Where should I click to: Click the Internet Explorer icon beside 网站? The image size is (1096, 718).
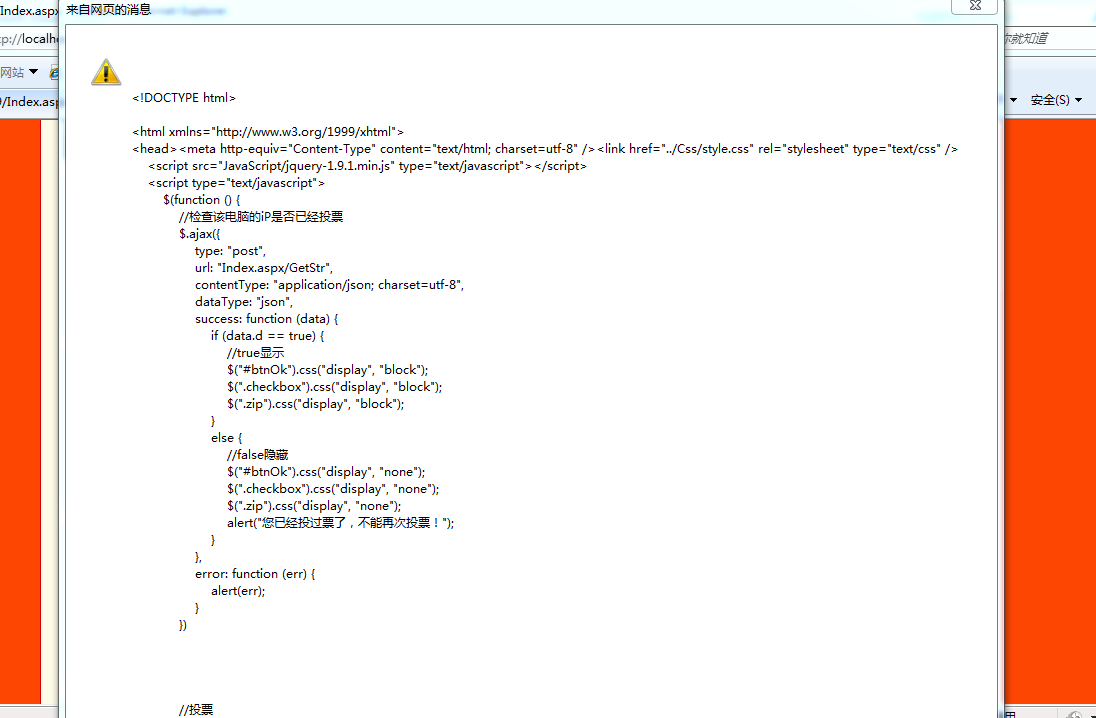click(55, 72)
